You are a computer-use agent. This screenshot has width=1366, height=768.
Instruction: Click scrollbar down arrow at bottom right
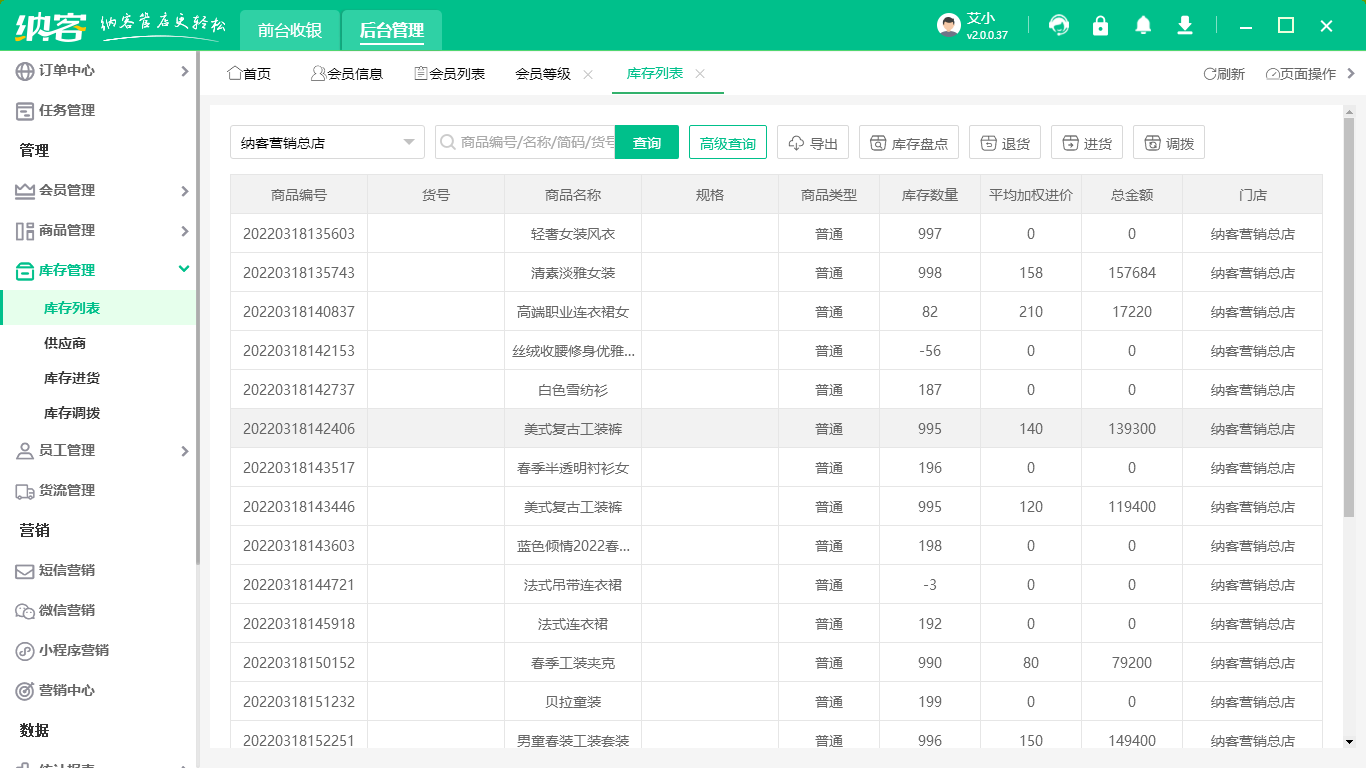(1349, 741)
